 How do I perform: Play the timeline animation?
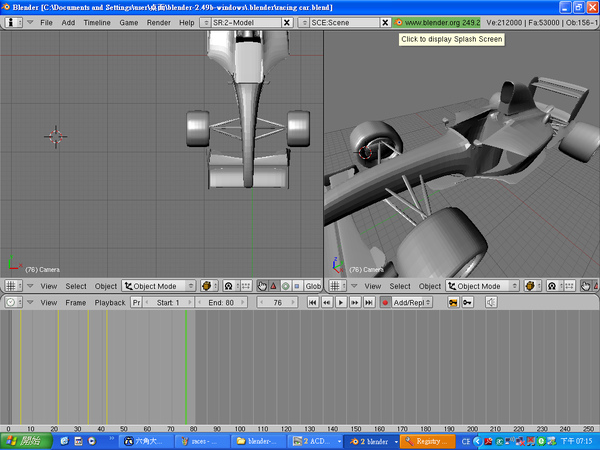tap(340, 302)
